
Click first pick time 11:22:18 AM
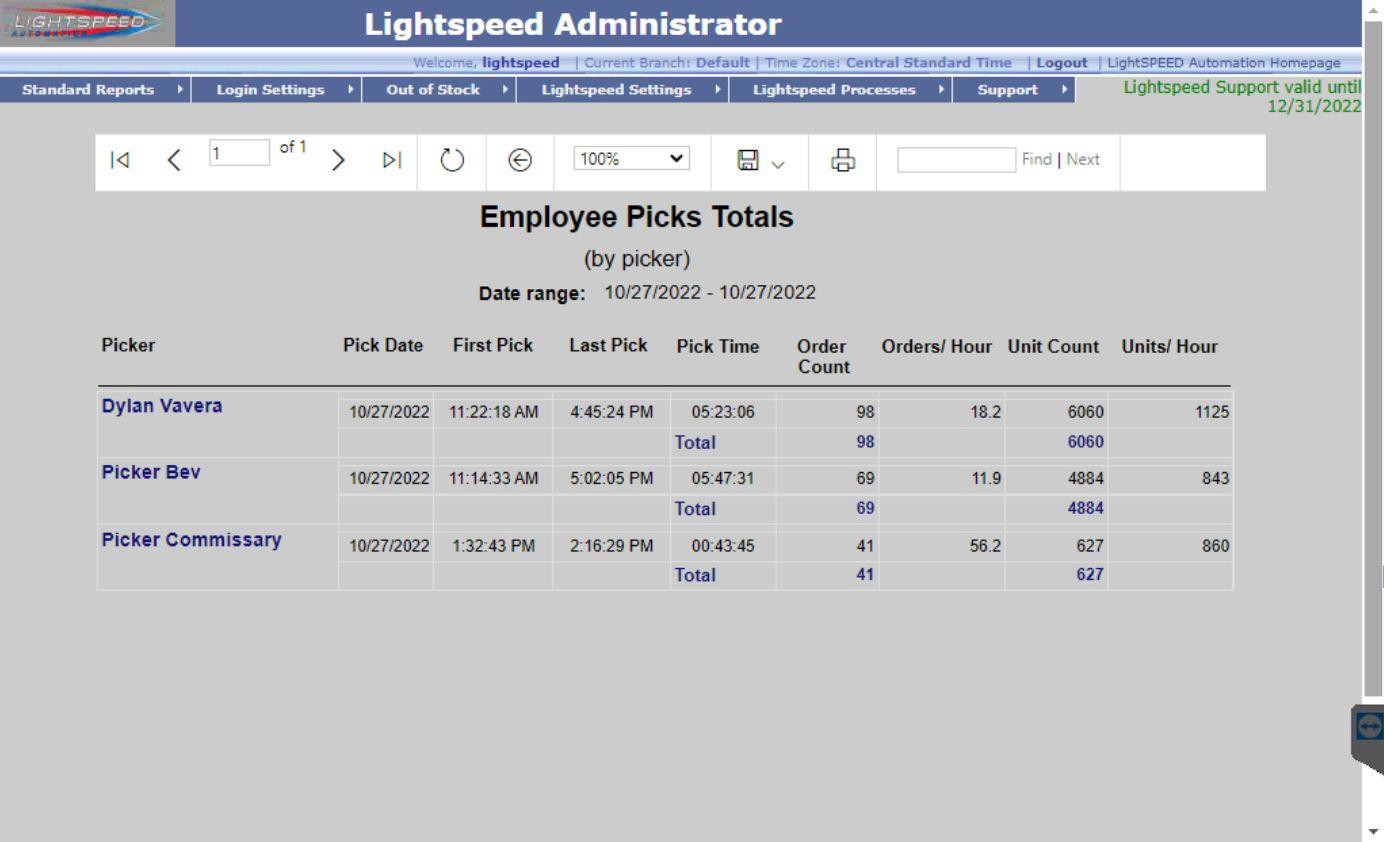(x=494, y=412)
